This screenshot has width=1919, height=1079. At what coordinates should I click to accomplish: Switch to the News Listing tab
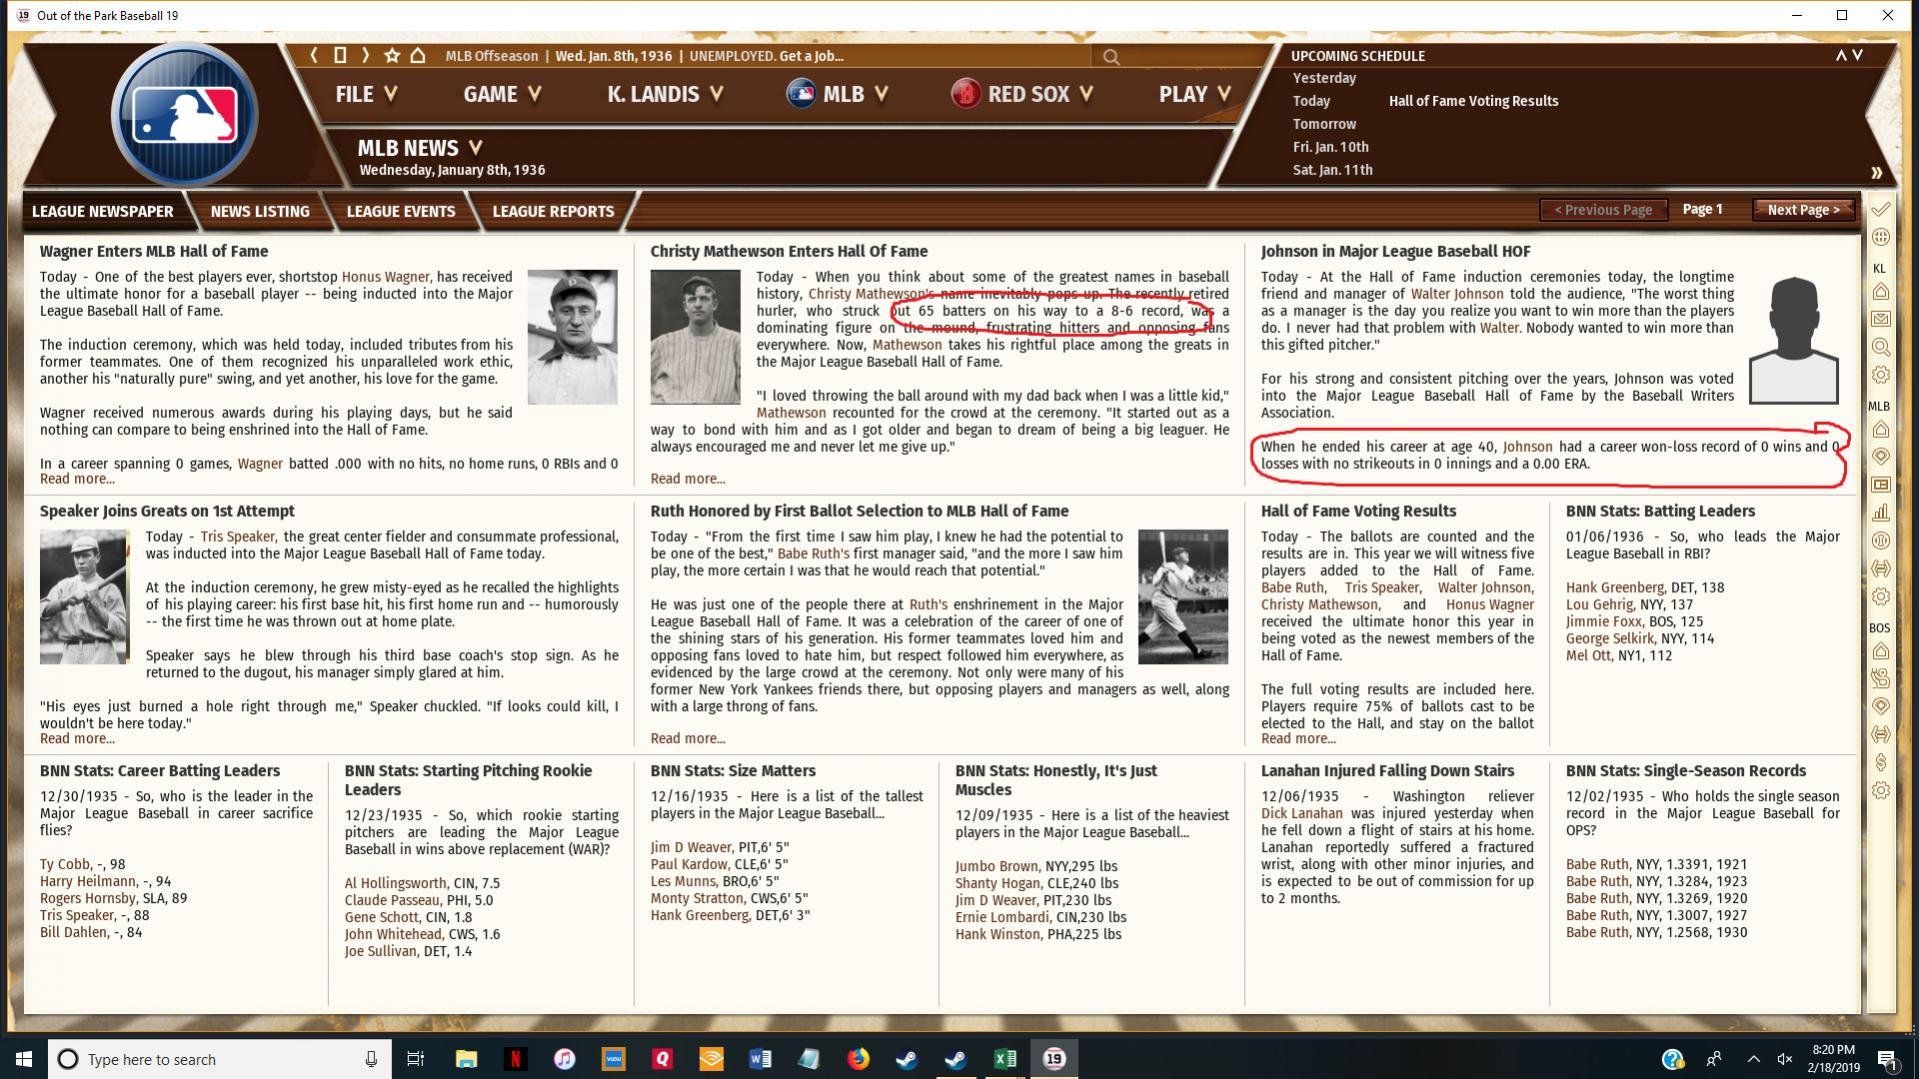[x=260, y=211]
